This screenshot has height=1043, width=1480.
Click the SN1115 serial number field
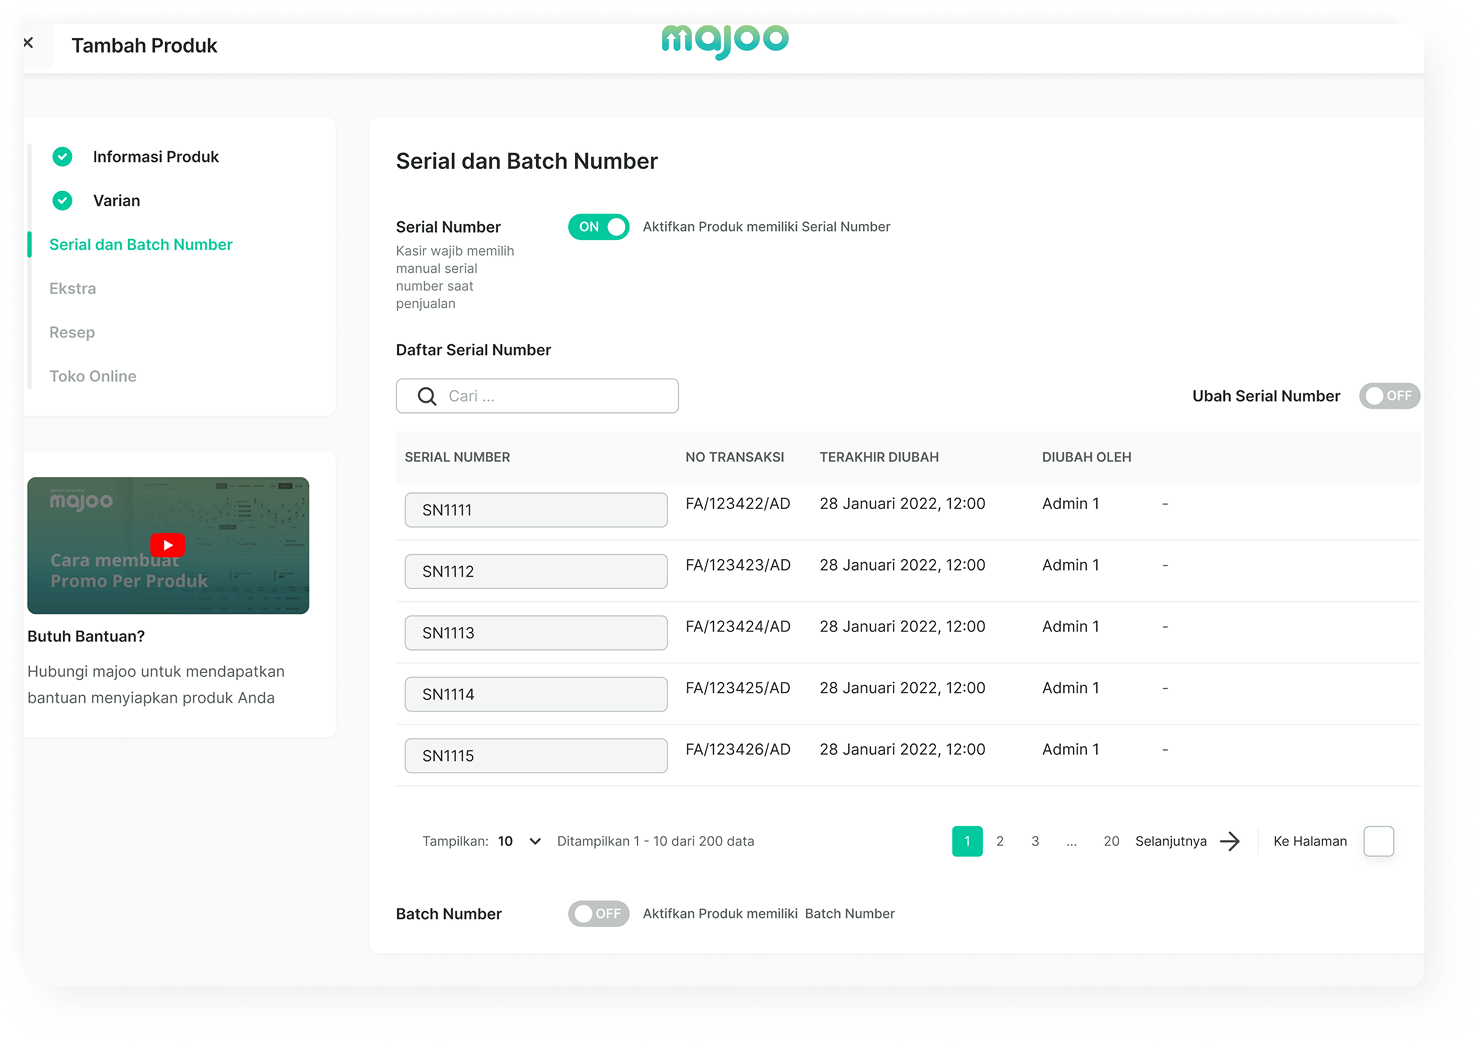click(536, 756)
